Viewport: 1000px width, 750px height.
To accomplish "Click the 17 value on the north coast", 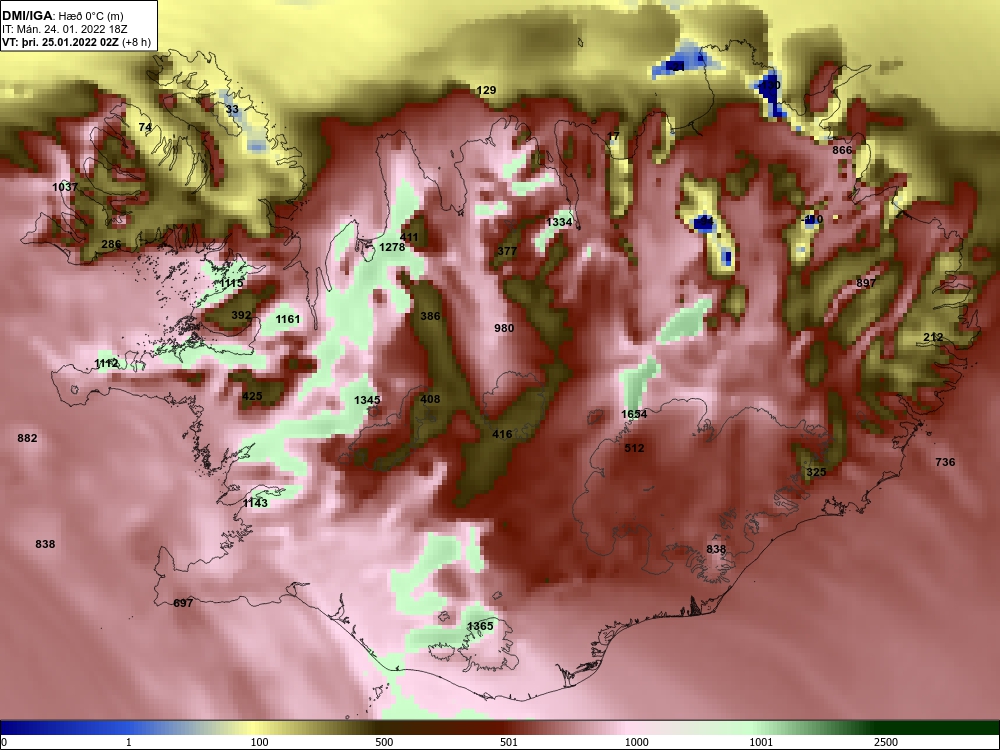I will coord(614,136).
